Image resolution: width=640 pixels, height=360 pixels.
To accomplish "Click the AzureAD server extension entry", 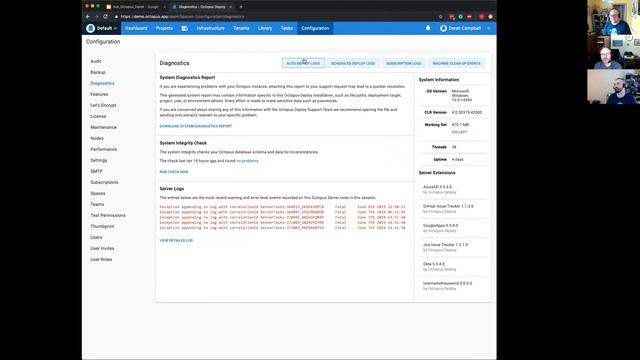I will (x=453, y=189).
